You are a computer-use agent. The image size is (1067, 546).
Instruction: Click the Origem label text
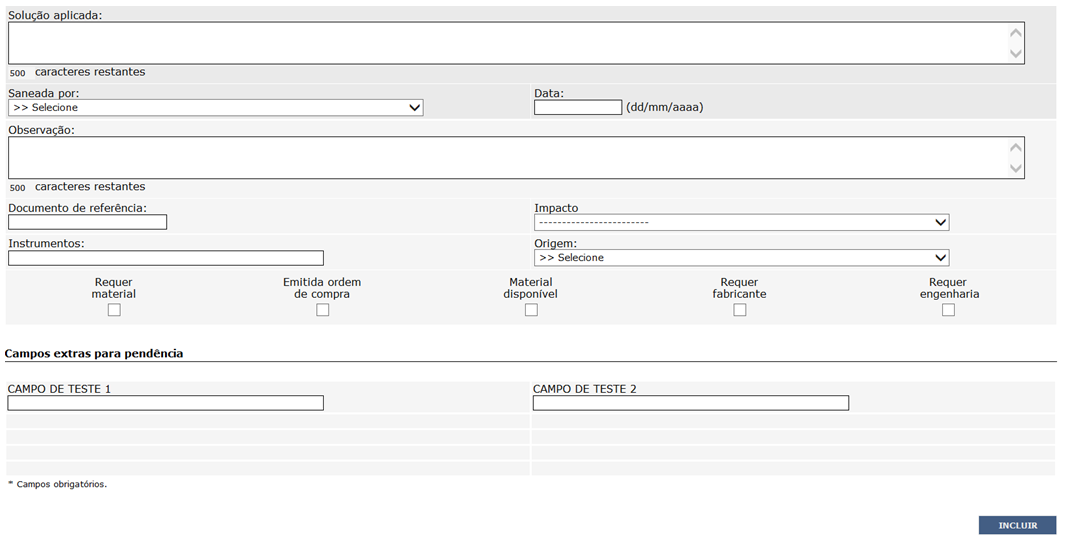point(555,243)
